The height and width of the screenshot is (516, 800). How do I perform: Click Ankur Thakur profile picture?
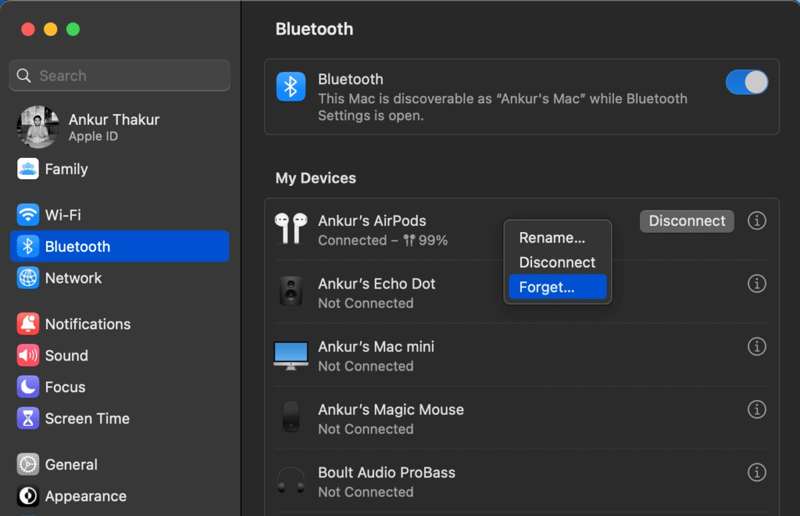(x=37, y=127)
